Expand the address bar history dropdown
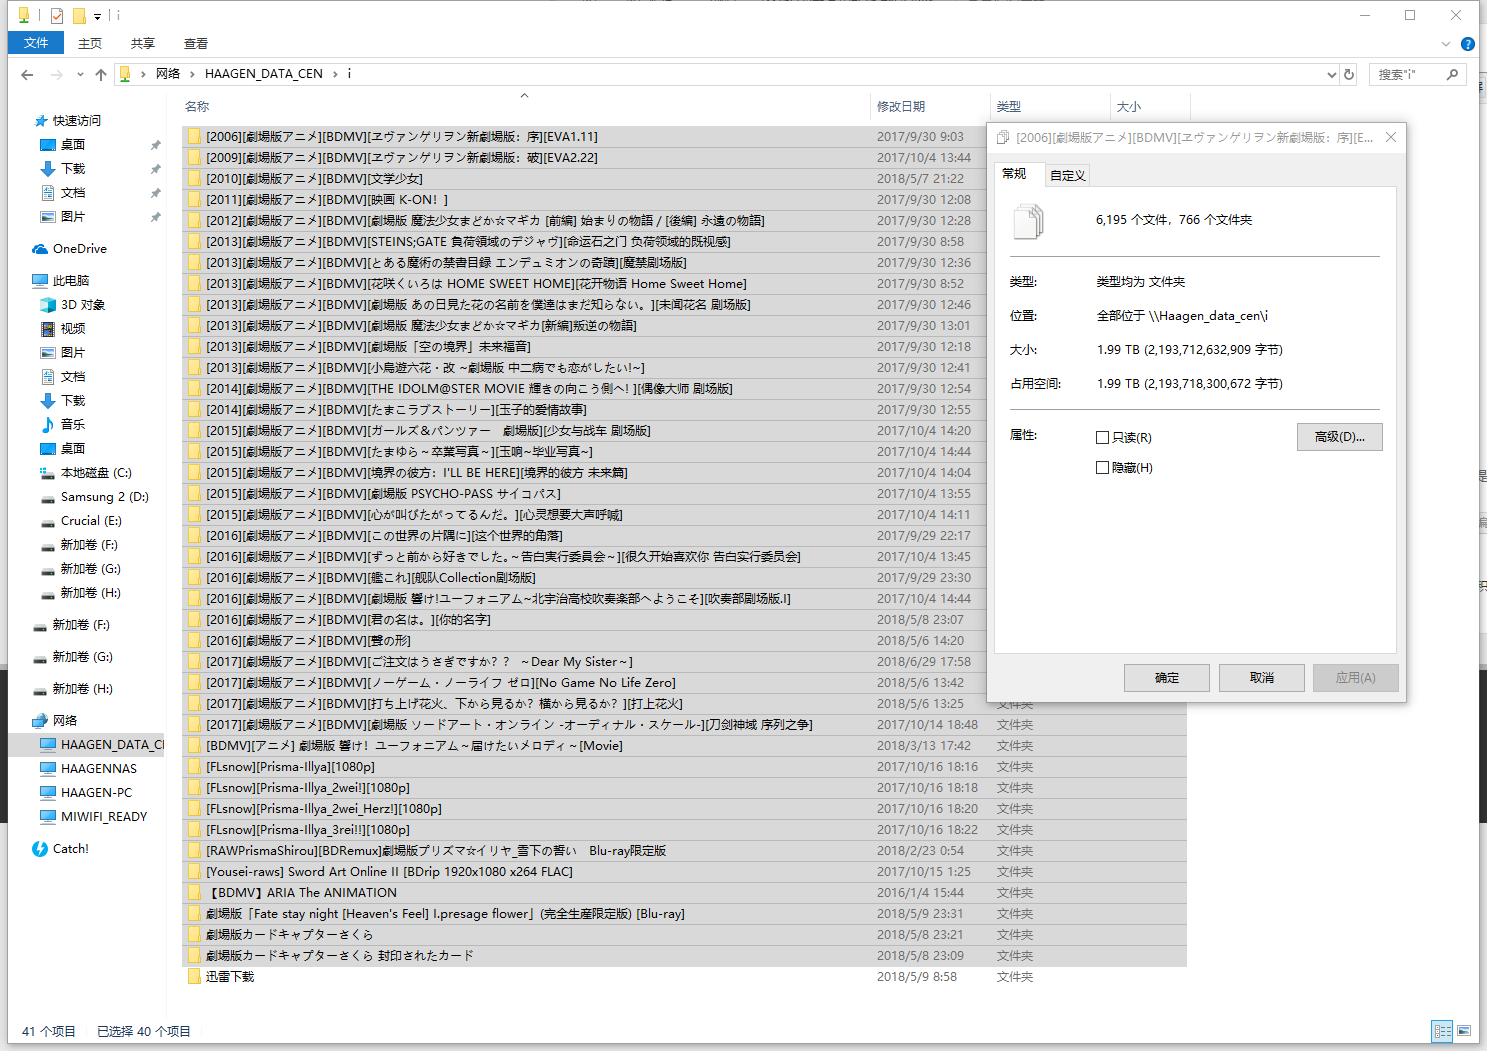 point(1331,74)
